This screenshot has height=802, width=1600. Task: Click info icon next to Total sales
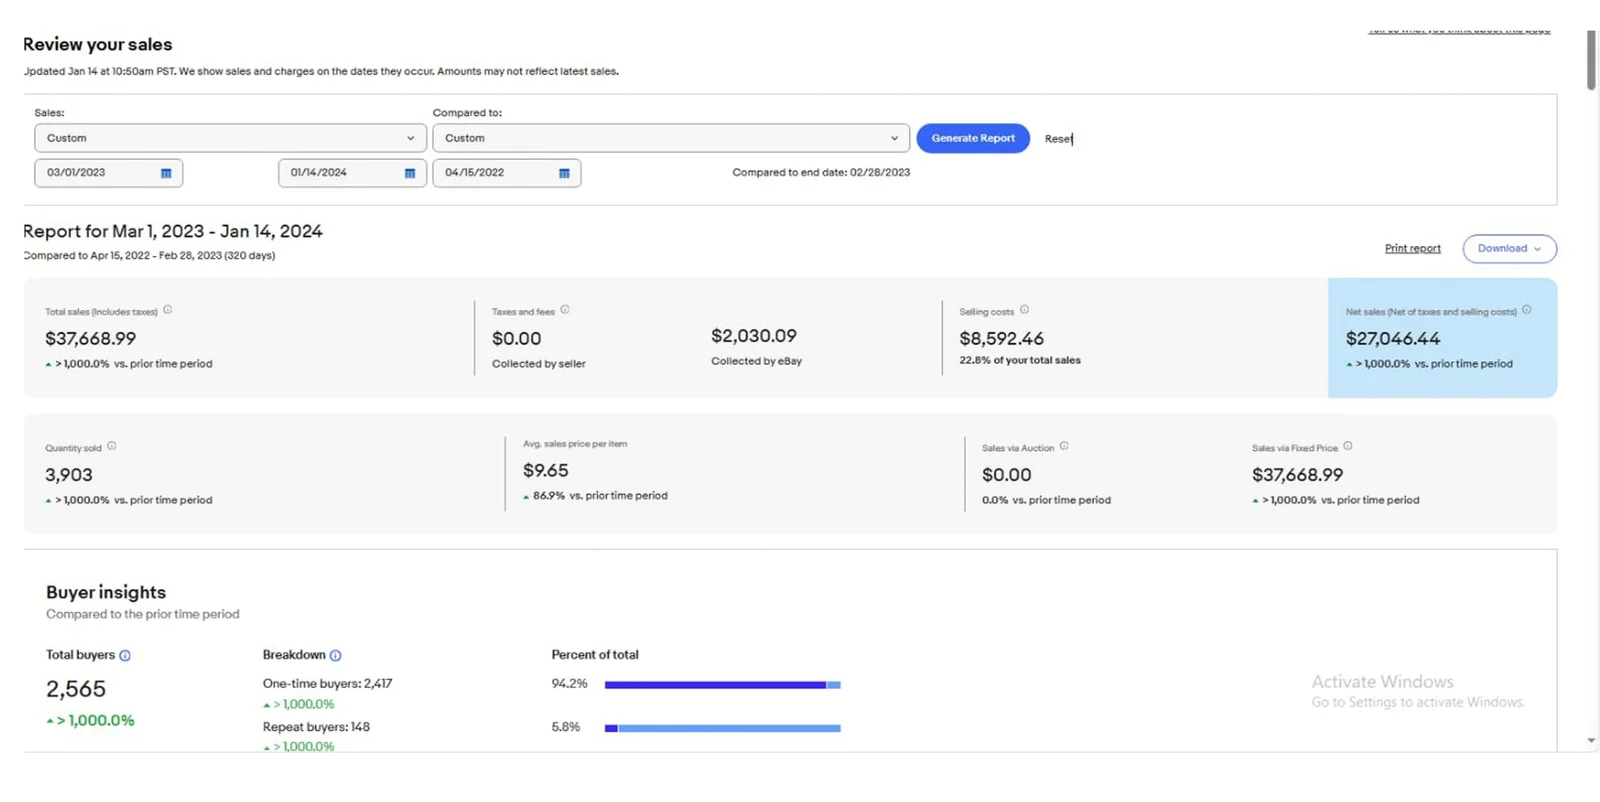(168, 310)
